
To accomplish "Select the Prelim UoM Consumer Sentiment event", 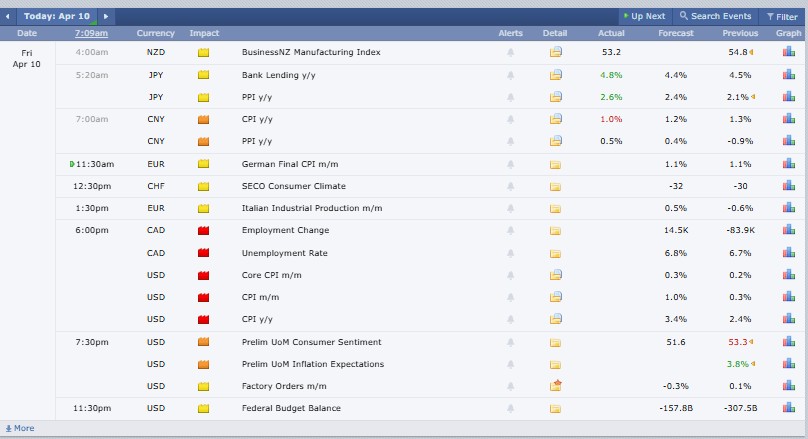I will coord(311,342).
